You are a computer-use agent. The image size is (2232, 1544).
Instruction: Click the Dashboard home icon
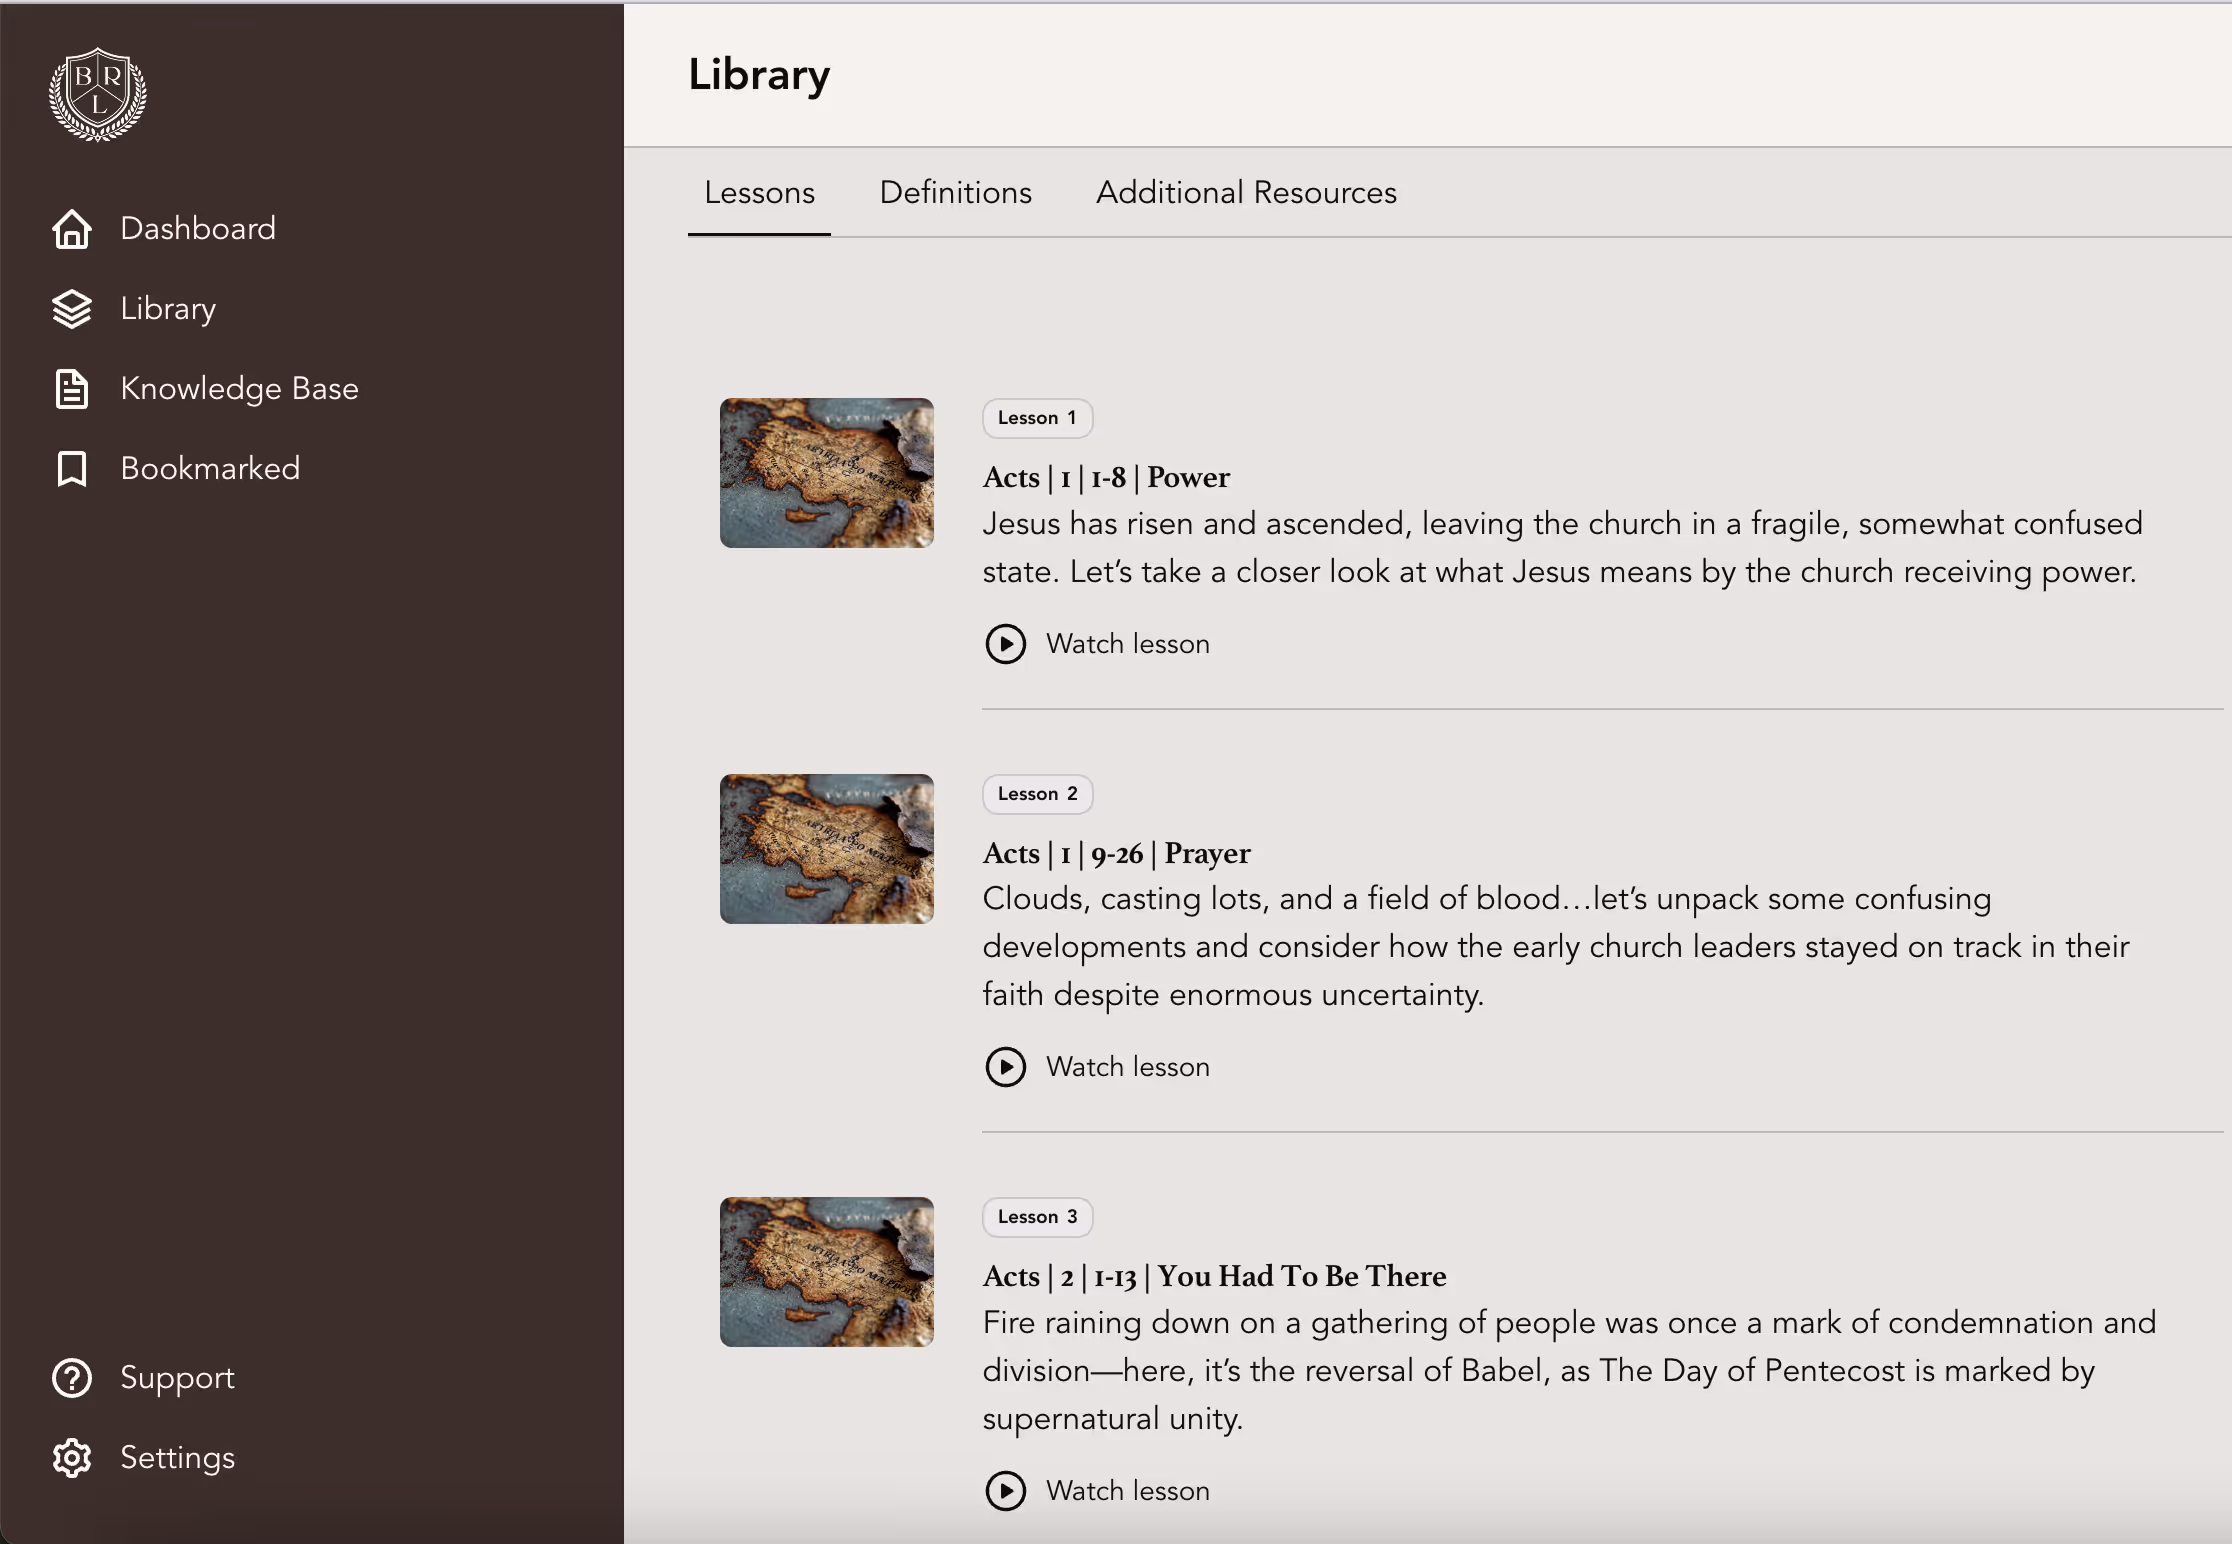pos(72,229)
